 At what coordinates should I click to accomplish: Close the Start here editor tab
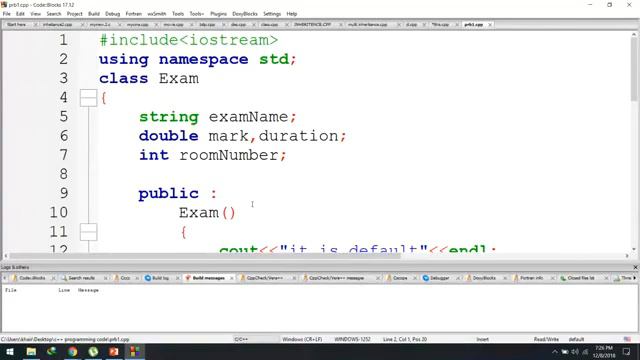35,25
